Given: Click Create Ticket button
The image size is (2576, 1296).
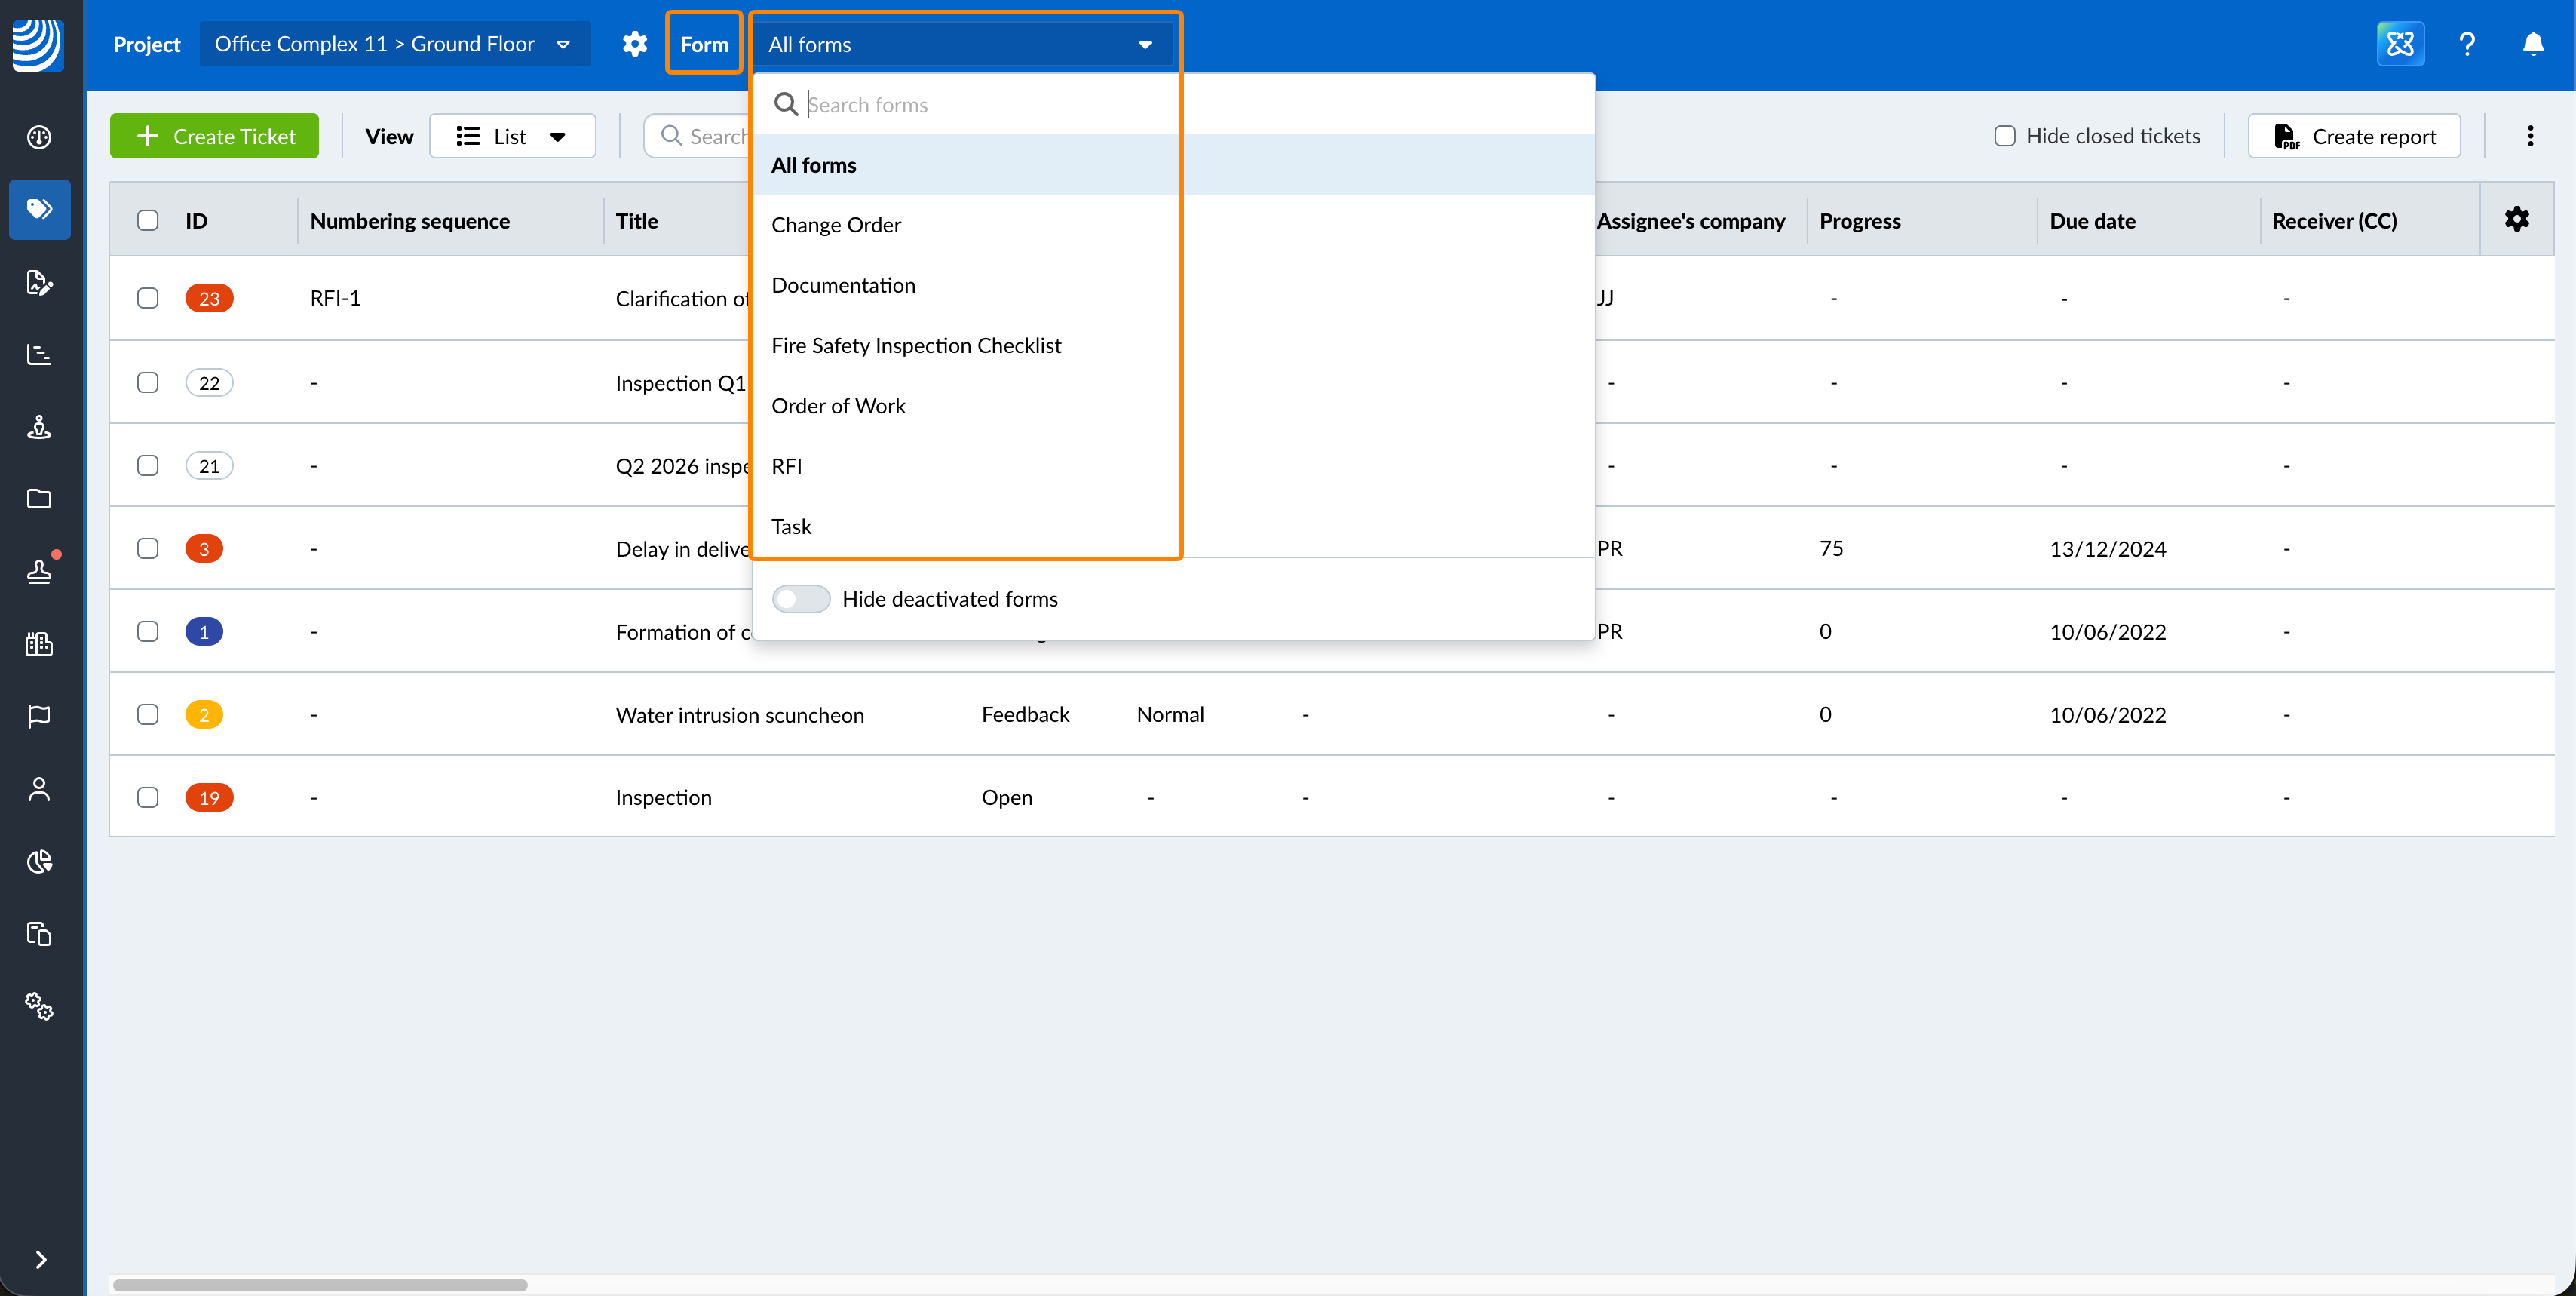Looking at the screenshot, I should (x=214, y=136).
